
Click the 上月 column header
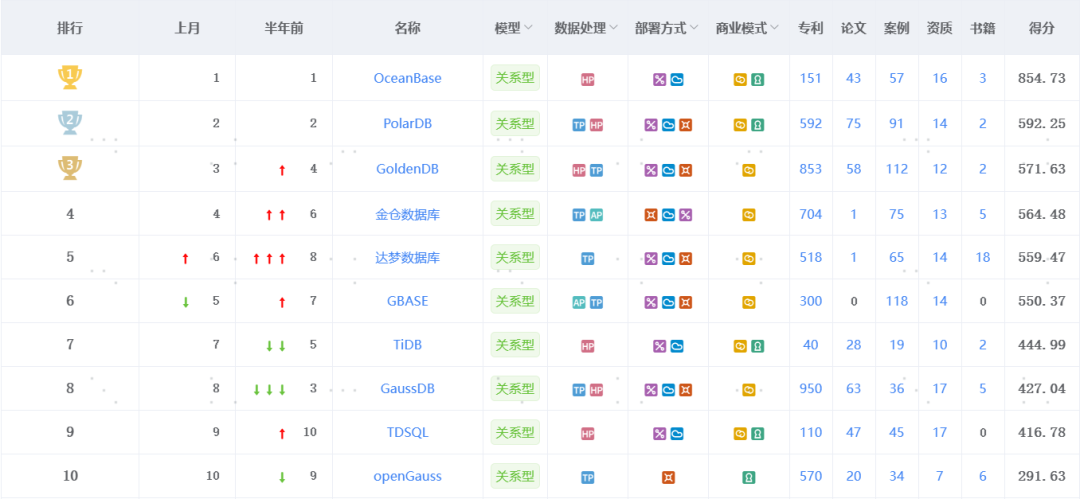coord(187,28)
